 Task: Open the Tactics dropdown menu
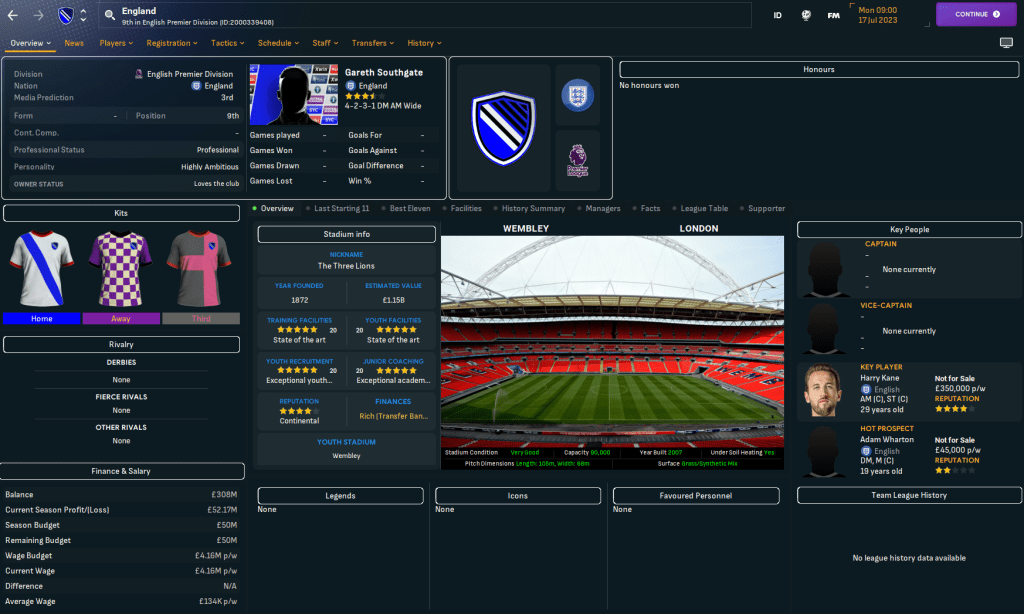point(227,43)
